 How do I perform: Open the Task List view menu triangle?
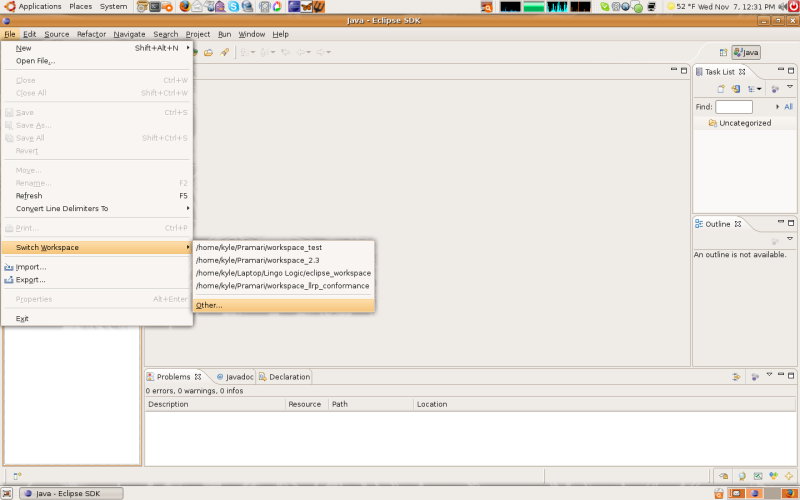coord(790,87)
